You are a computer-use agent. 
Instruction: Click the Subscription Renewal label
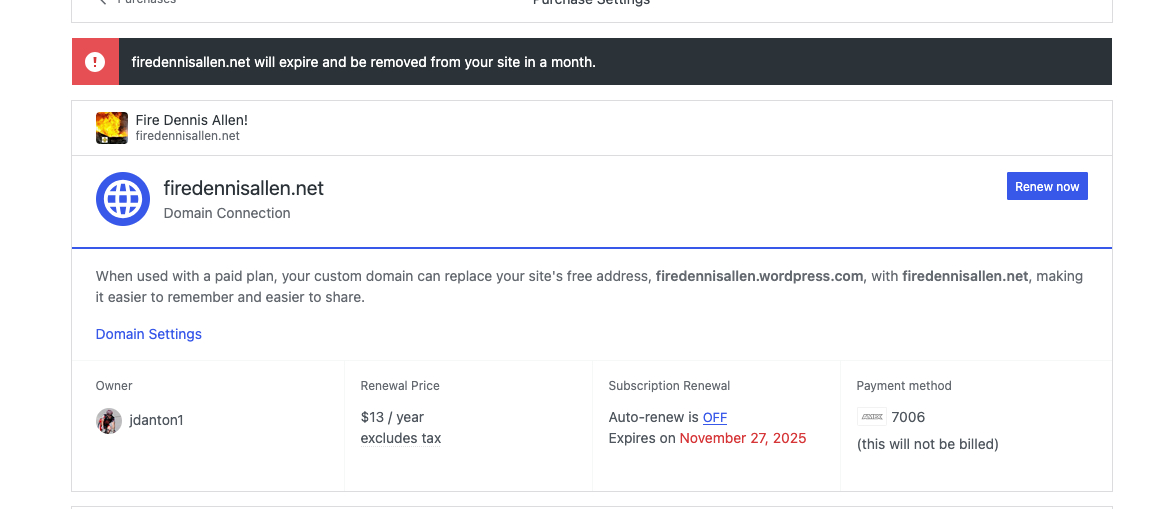pyautogui.click(x=669, y=386)
